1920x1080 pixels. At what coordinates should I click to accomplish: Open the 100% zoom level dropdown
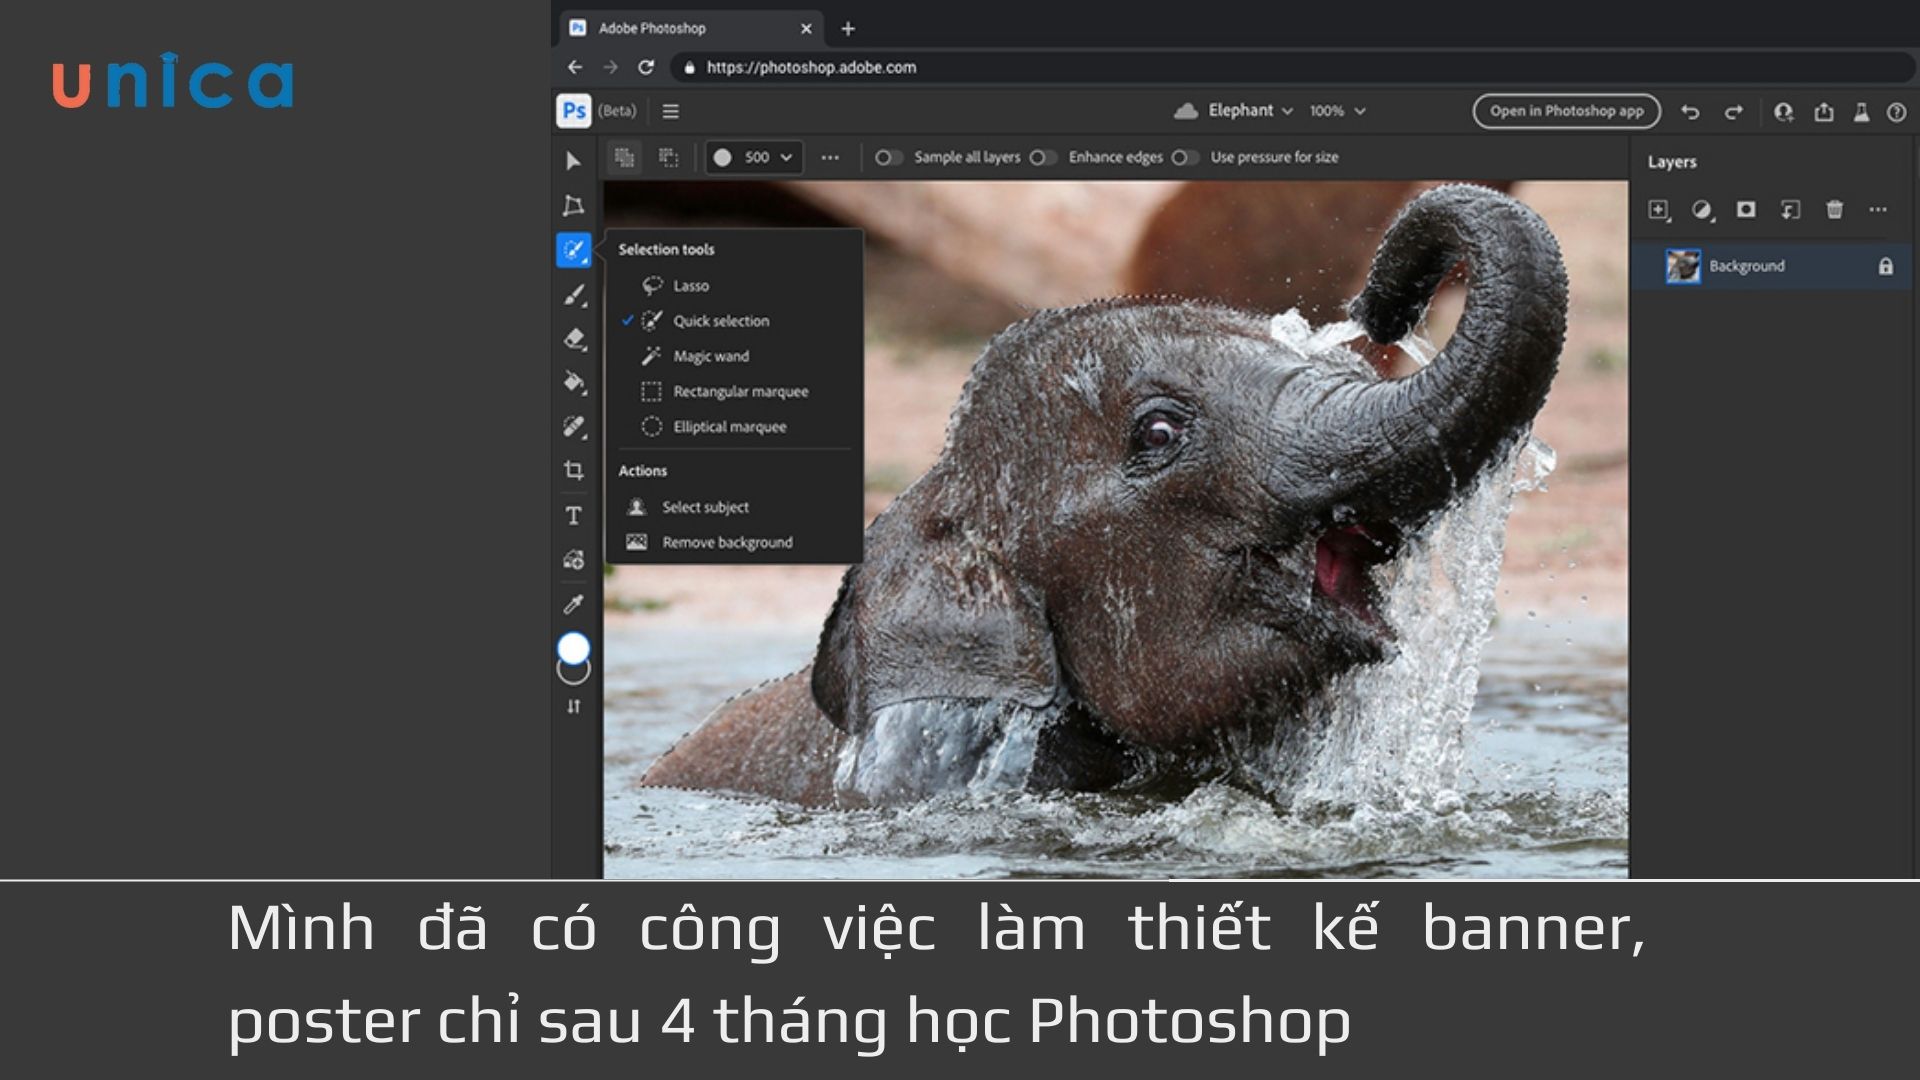pyautogui.click(x=1337, y=111)
